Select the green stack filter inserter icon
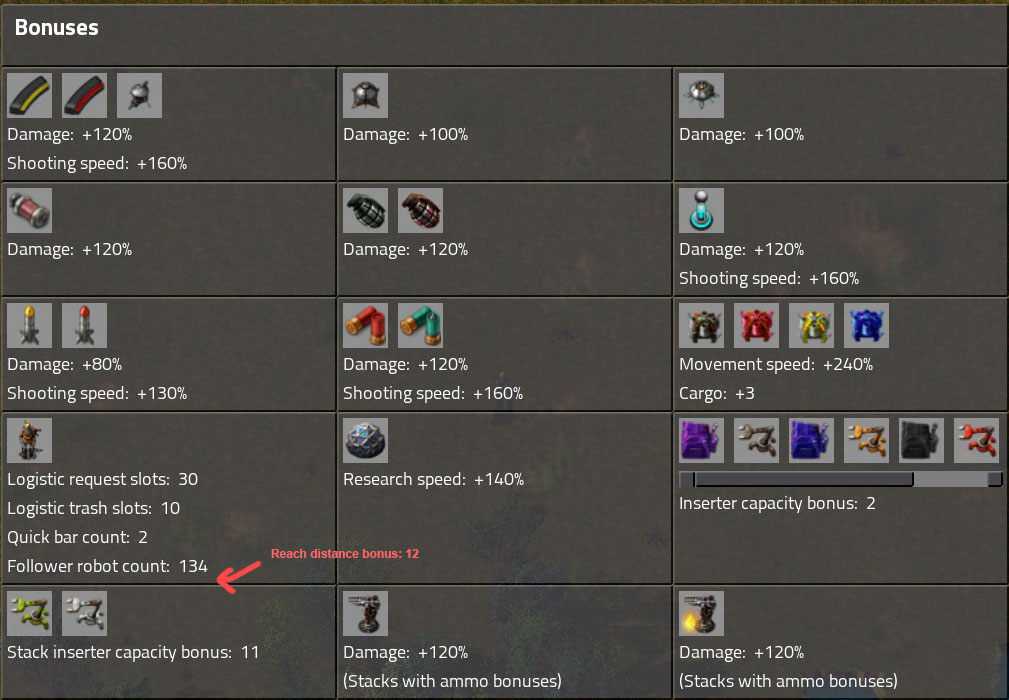This screenshot has width=1009, height=700. point(30,614)
